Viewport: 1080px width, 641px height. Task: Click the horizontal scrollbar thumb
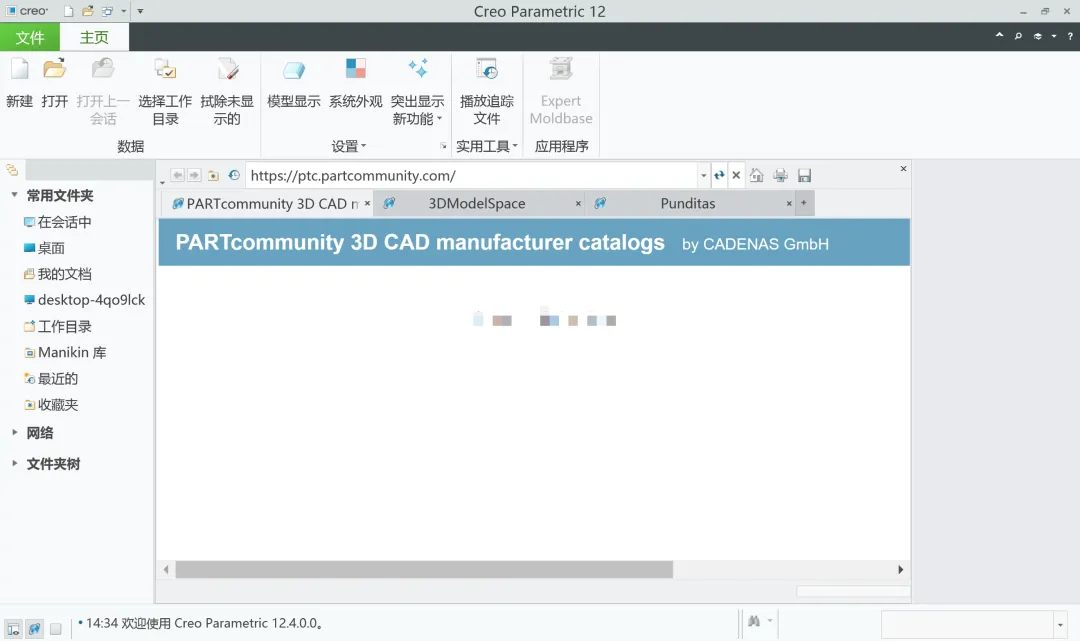(424, 569)
